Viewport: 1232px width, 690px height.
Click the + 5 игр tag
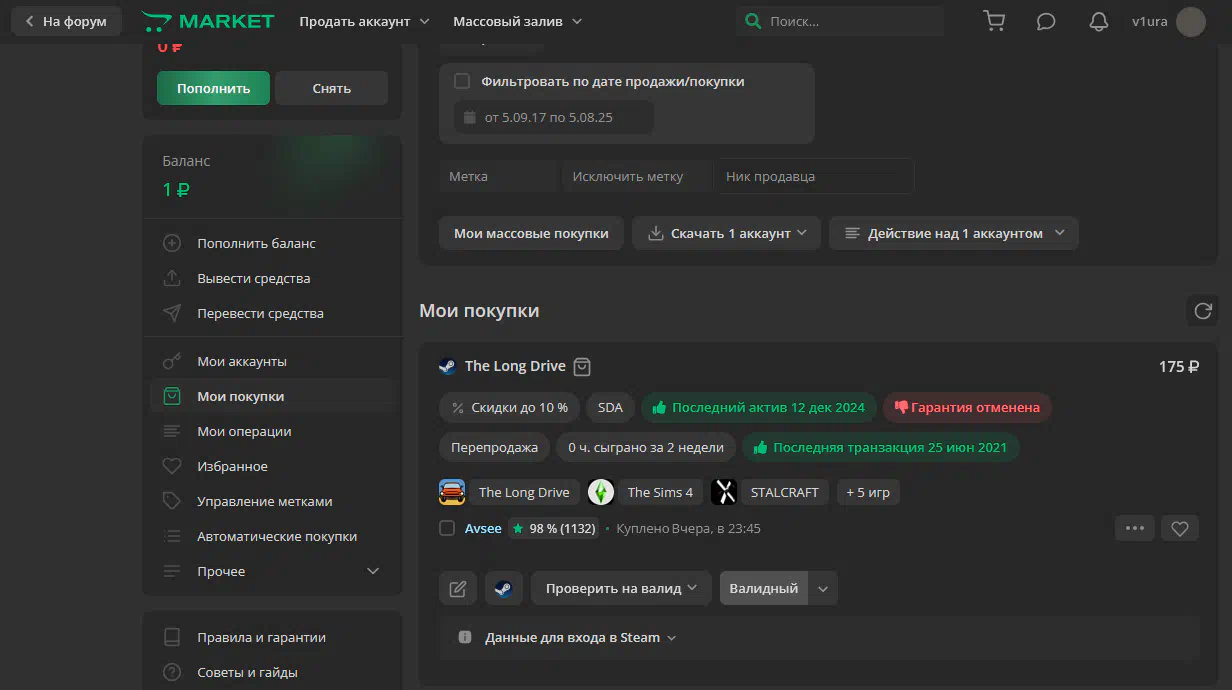(x=868, y=492)
